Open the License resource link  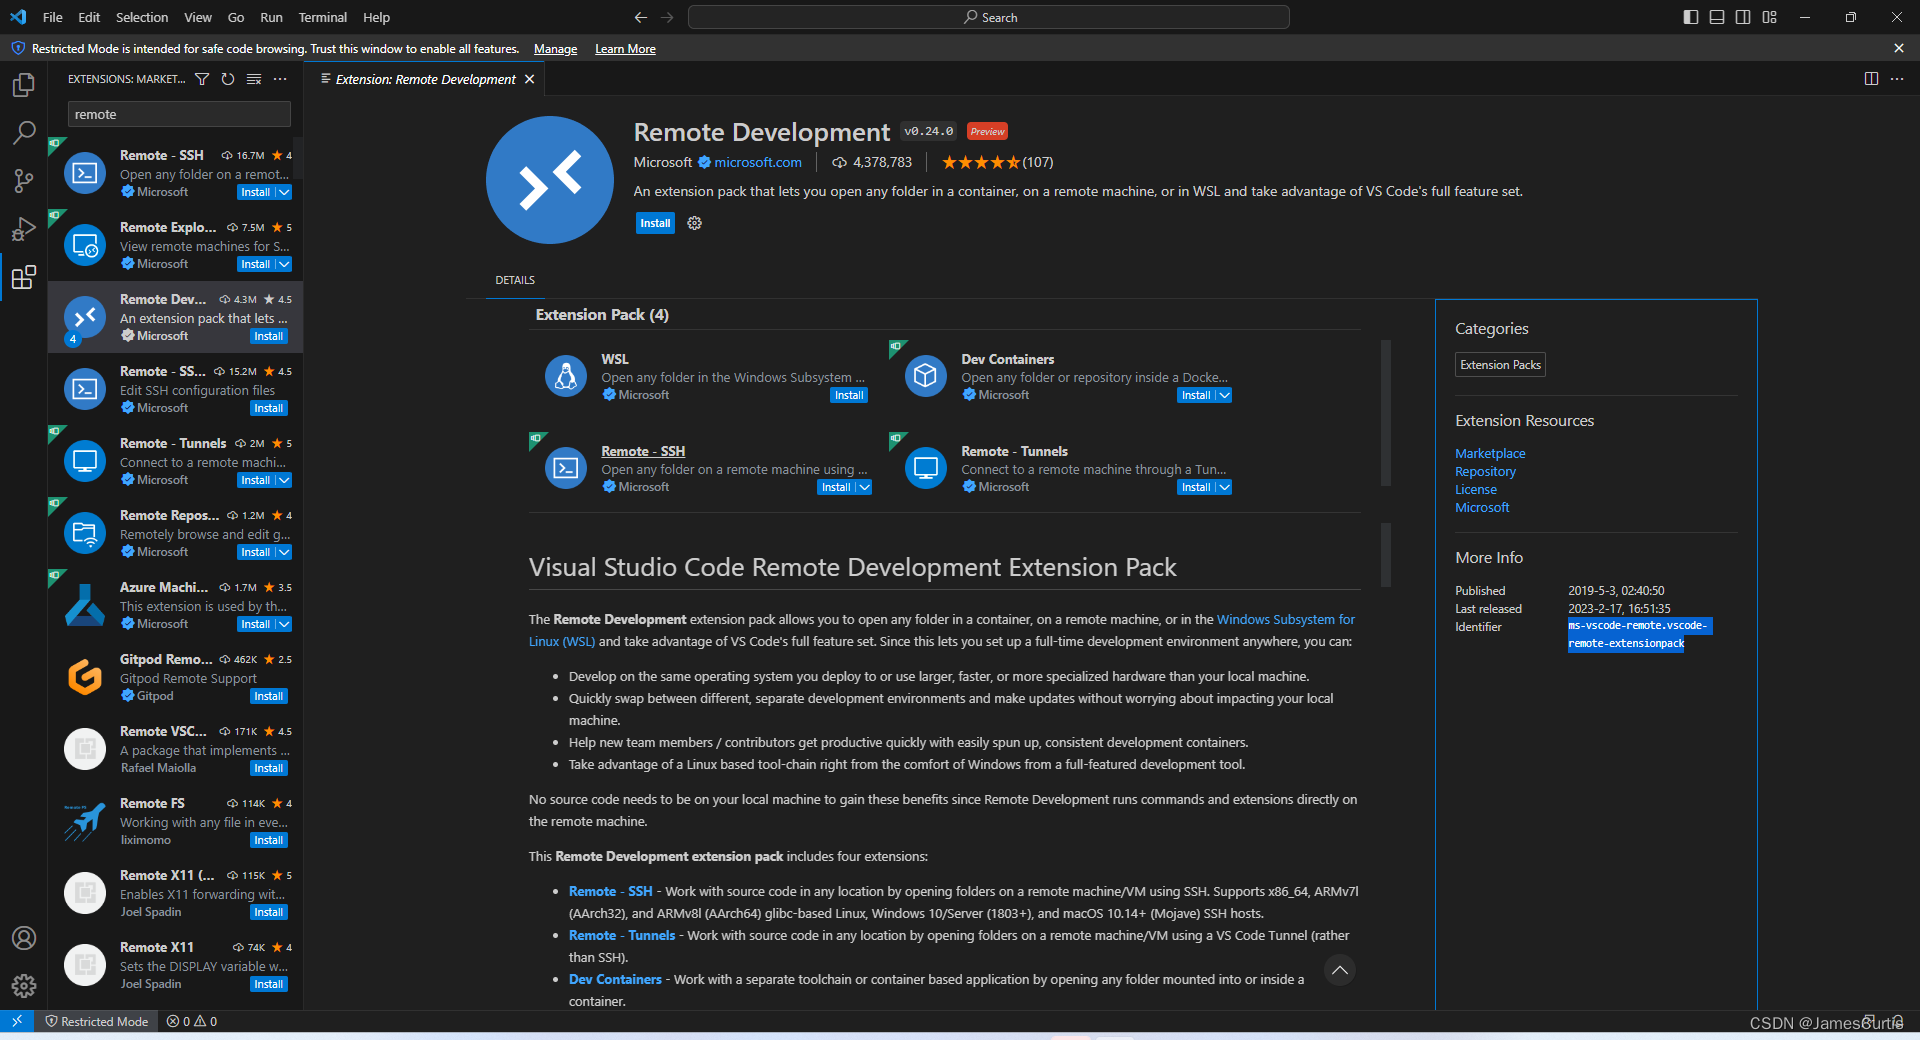click(1476, 489)
